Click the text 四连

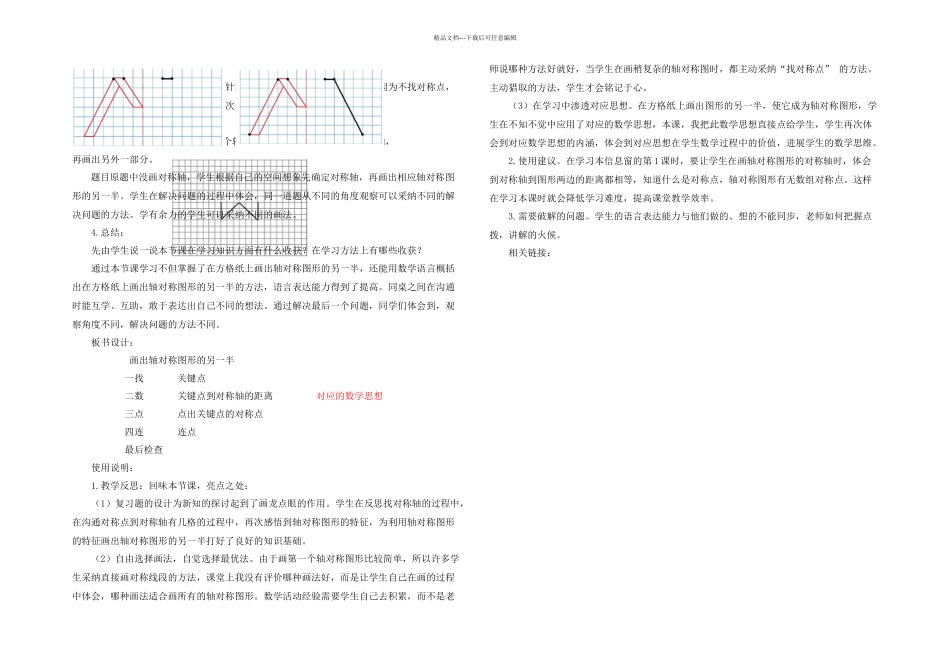[x=134, y=432]
